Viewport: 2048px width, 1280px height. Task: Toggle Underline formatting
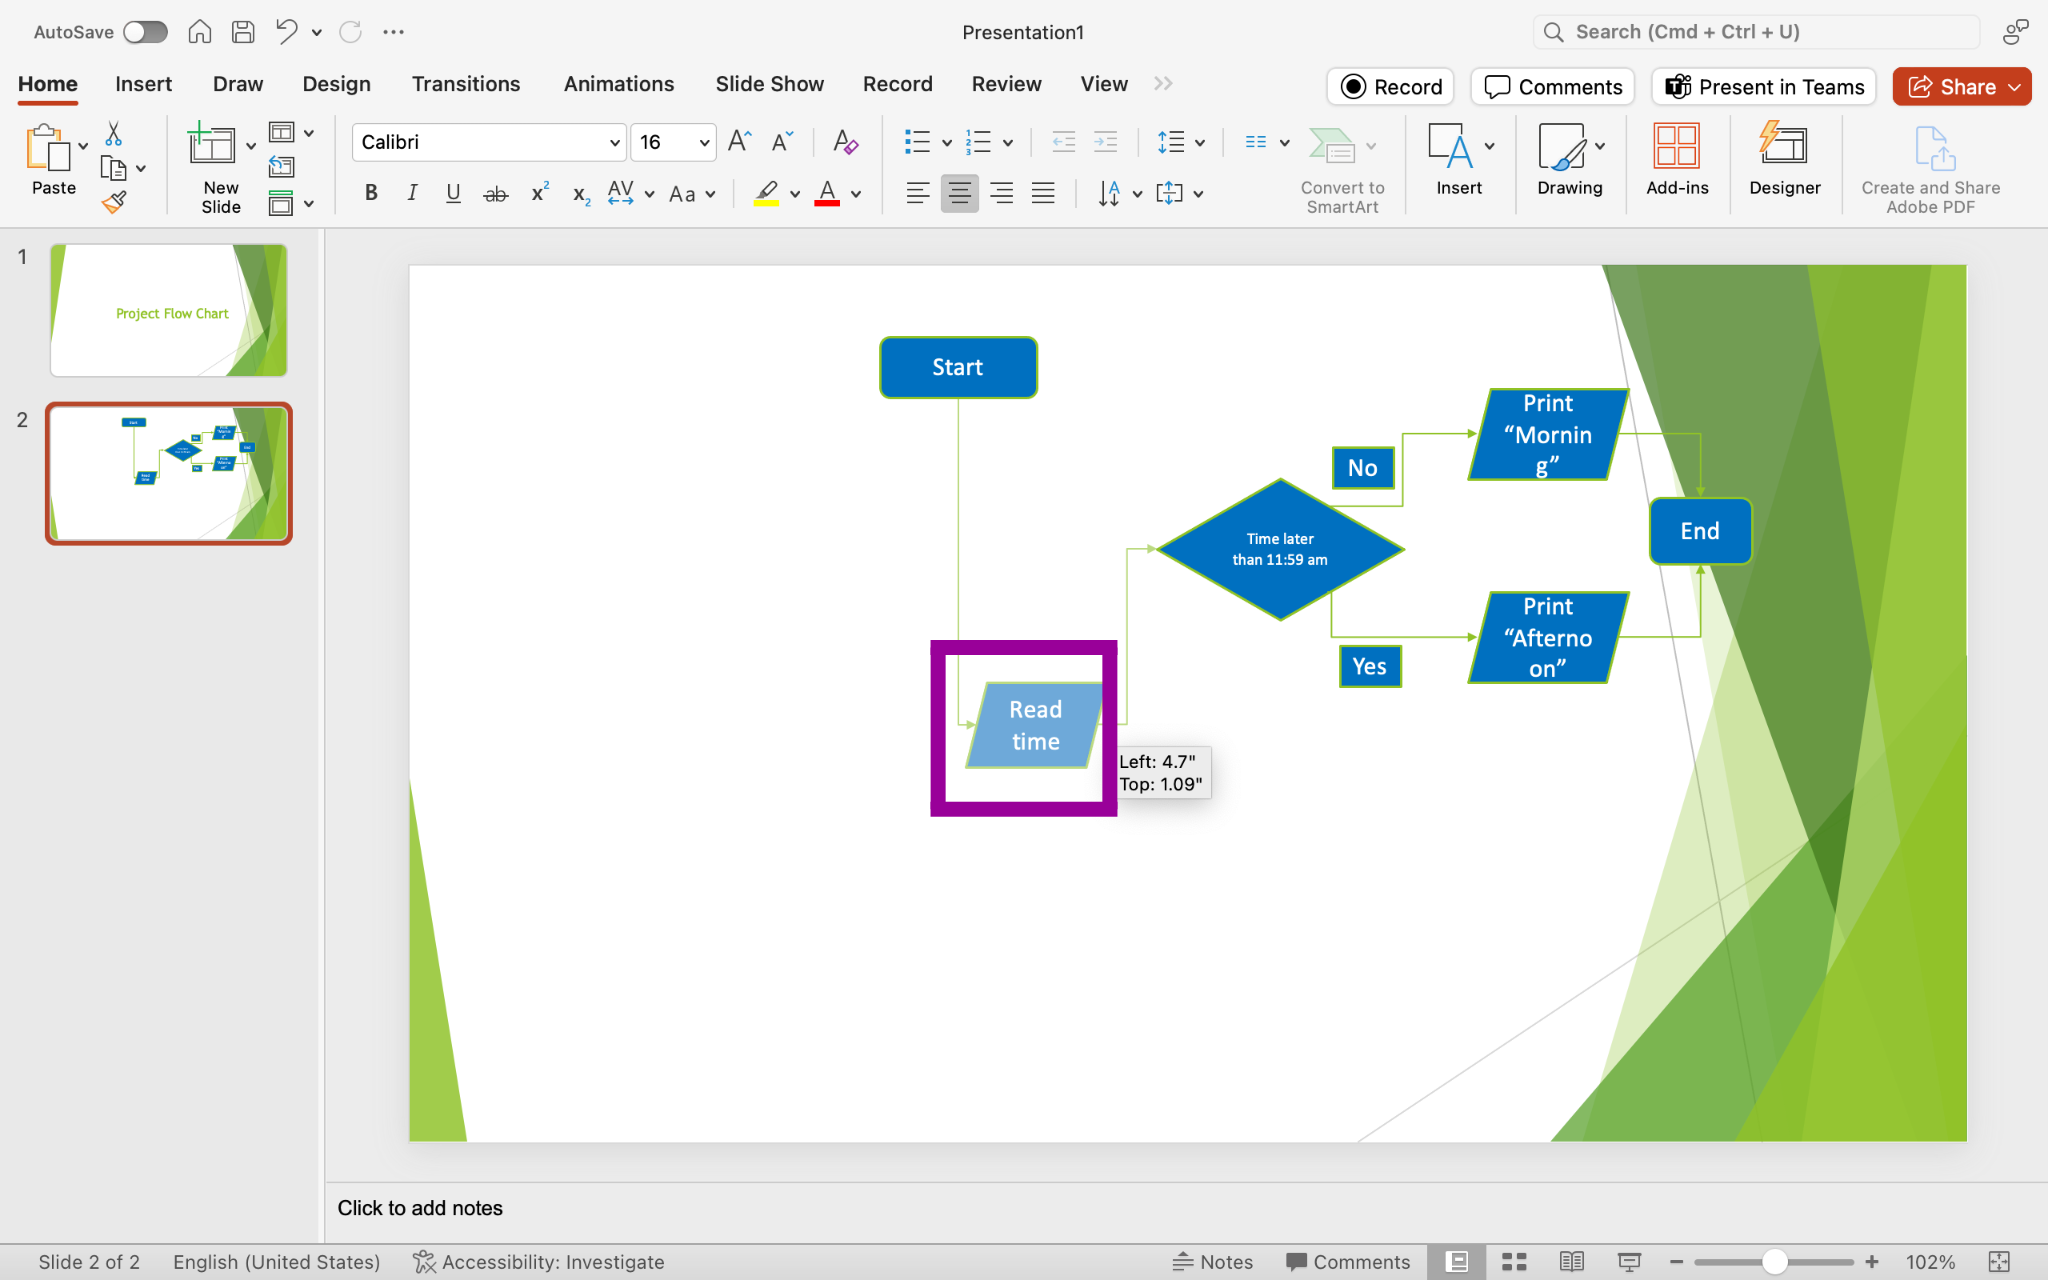[453, 193]
